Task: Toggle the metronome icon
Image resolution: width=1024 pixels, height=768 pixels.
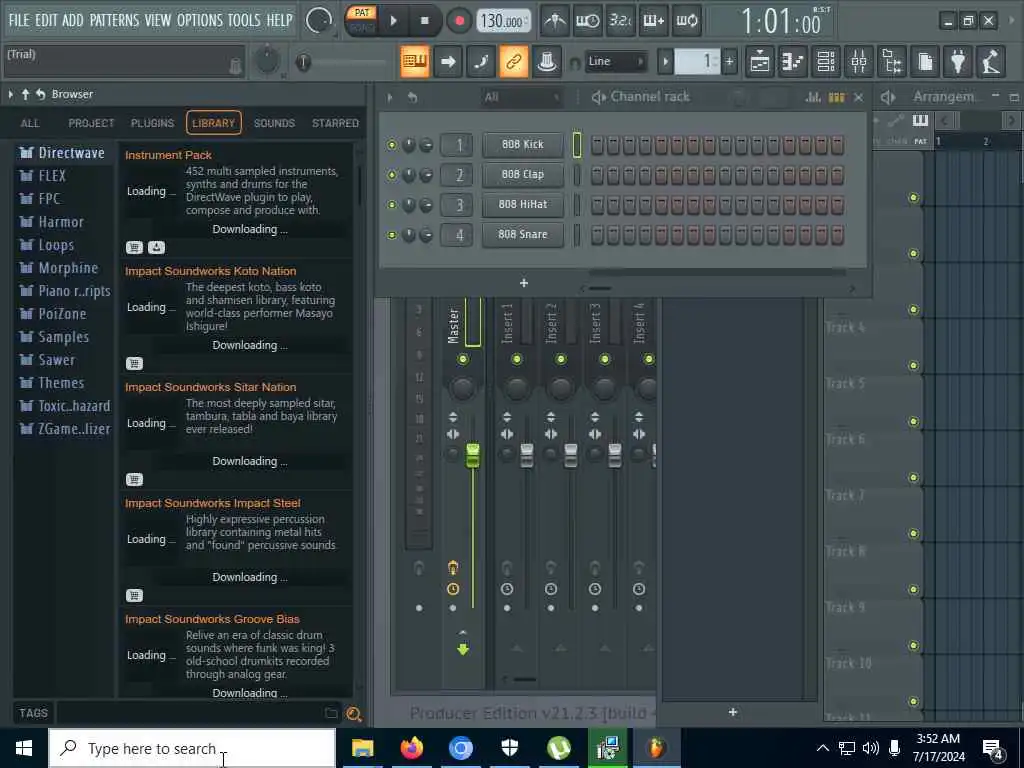Action: coord(555,21)
